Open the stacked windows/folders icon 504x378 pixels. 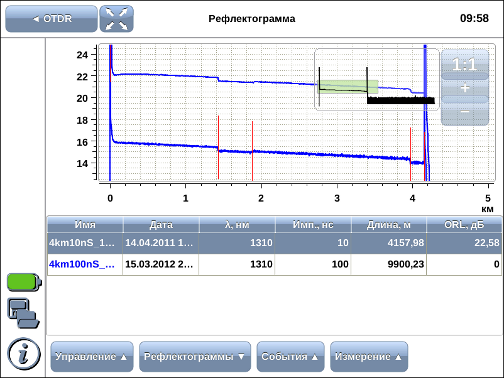(x=23, y=313)
